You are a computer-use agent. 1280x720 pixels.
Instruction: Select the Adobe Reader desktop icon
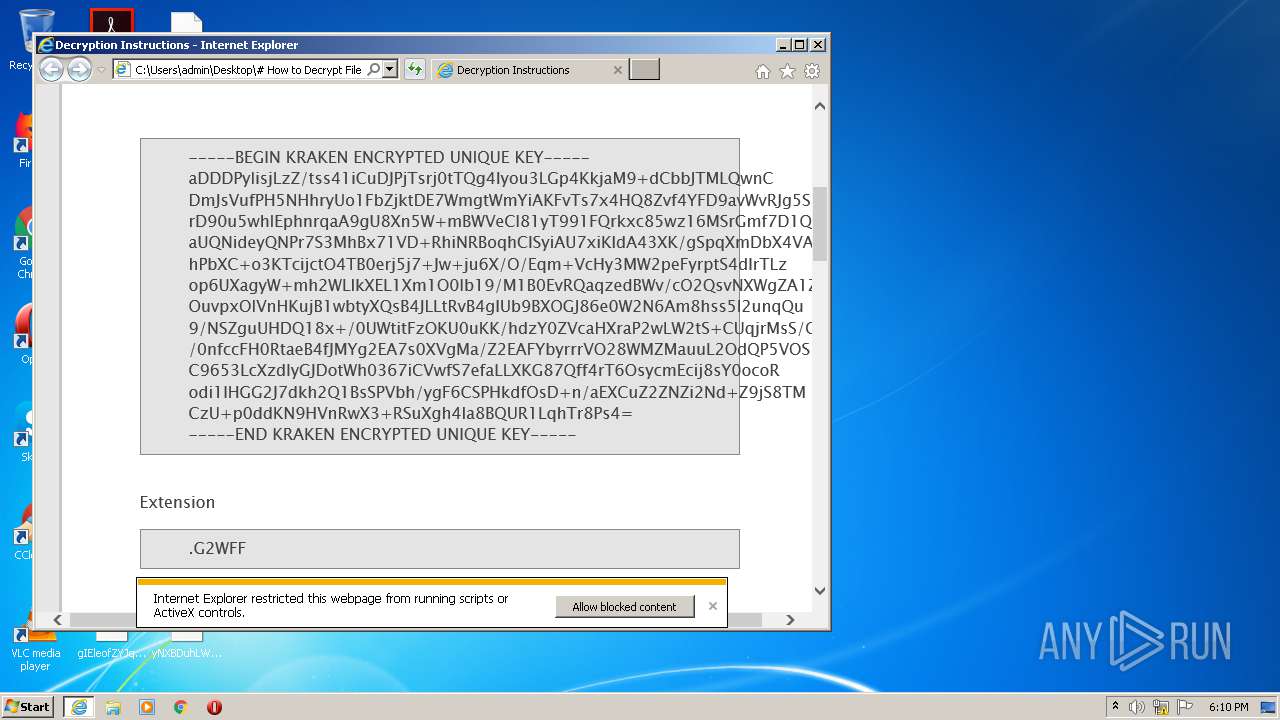click(x=111, y=20)
